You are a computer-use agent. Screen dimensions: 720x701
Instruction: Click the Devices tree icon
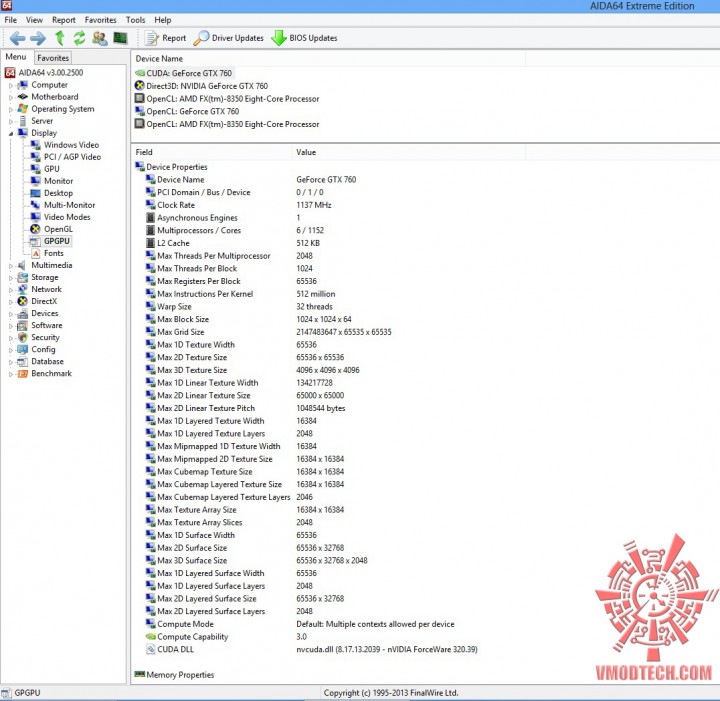pos(22,314)
